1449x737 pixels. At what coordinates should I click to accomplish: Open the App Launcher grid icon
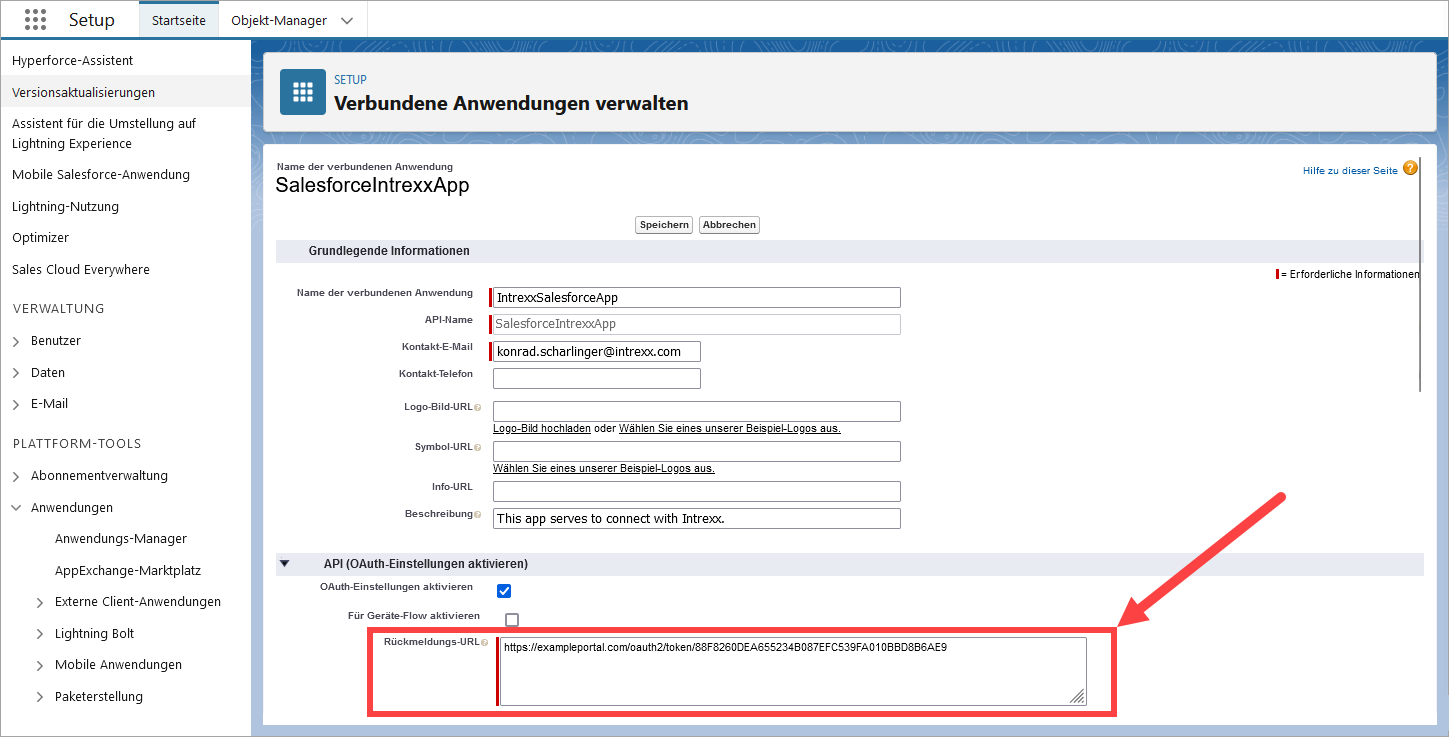(x=35, y=20)
